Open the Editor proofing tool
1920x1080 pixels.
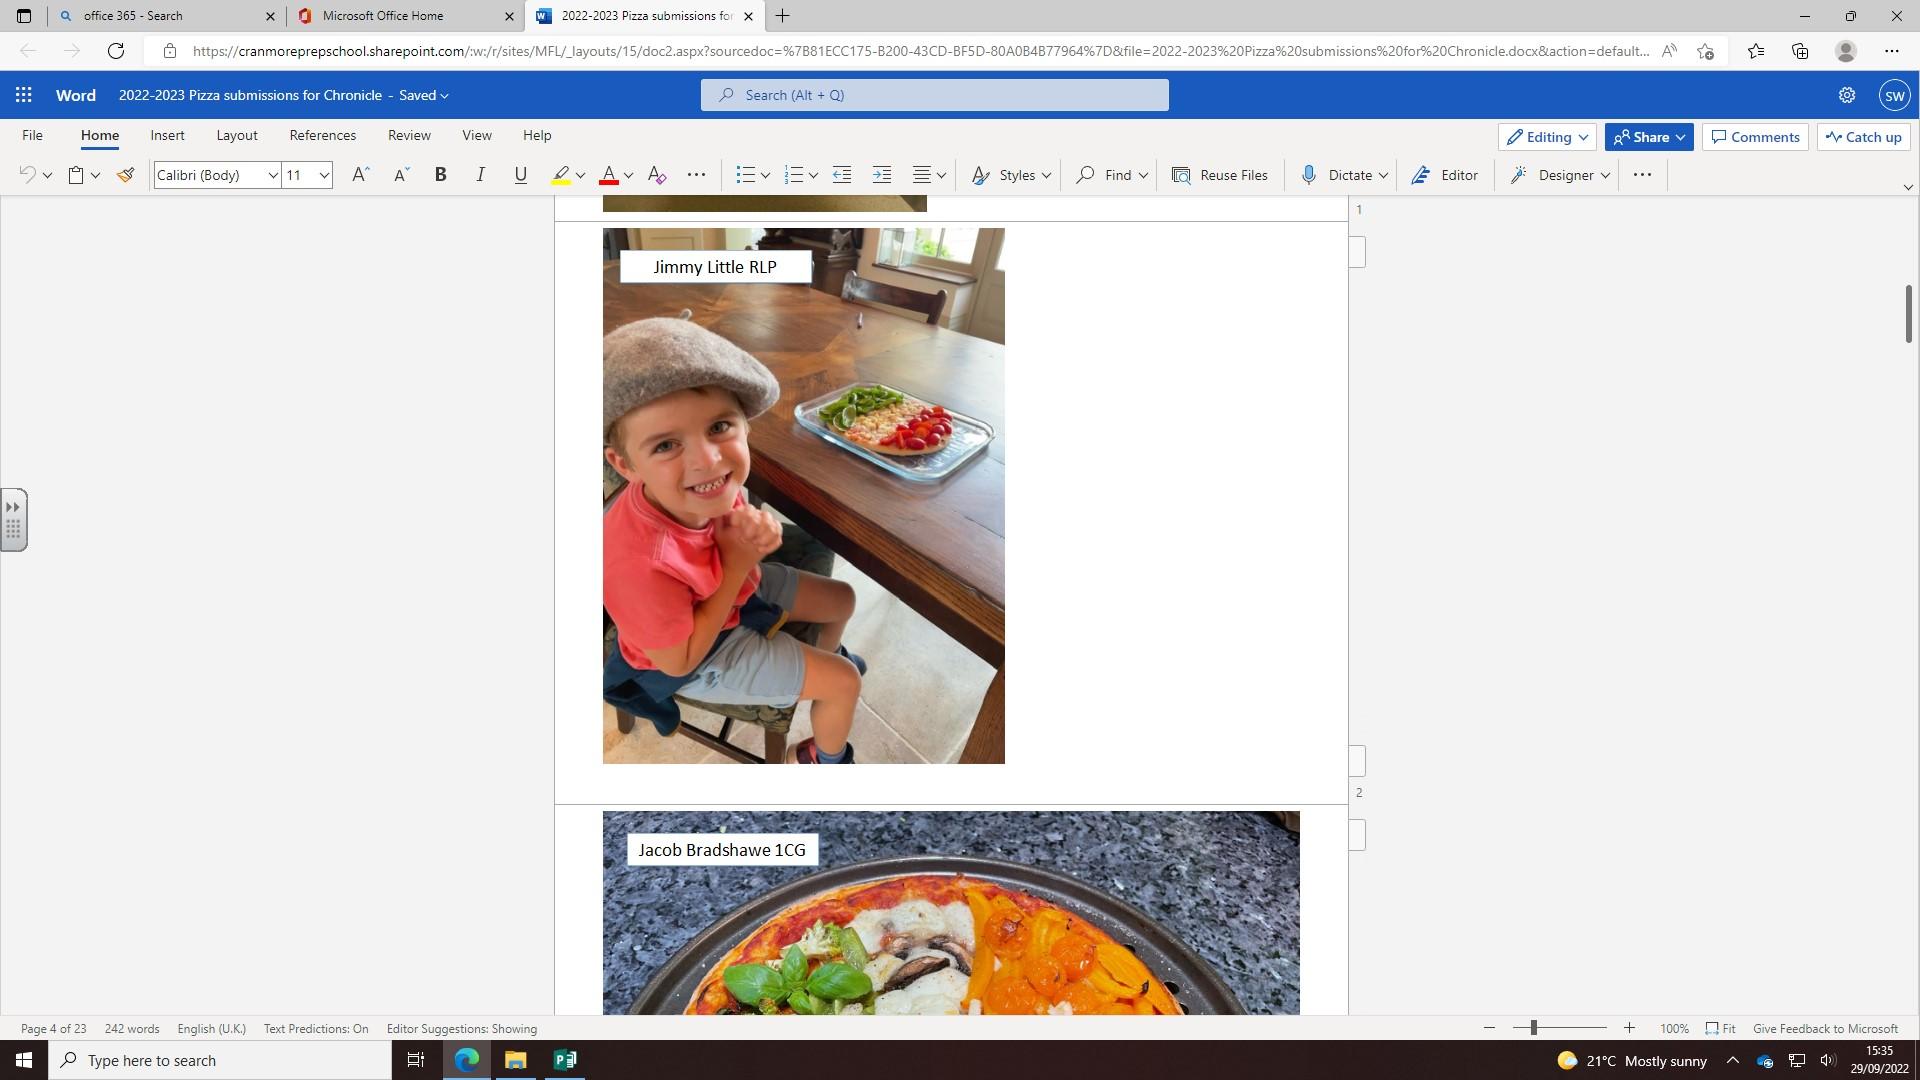coord(1445,175)
